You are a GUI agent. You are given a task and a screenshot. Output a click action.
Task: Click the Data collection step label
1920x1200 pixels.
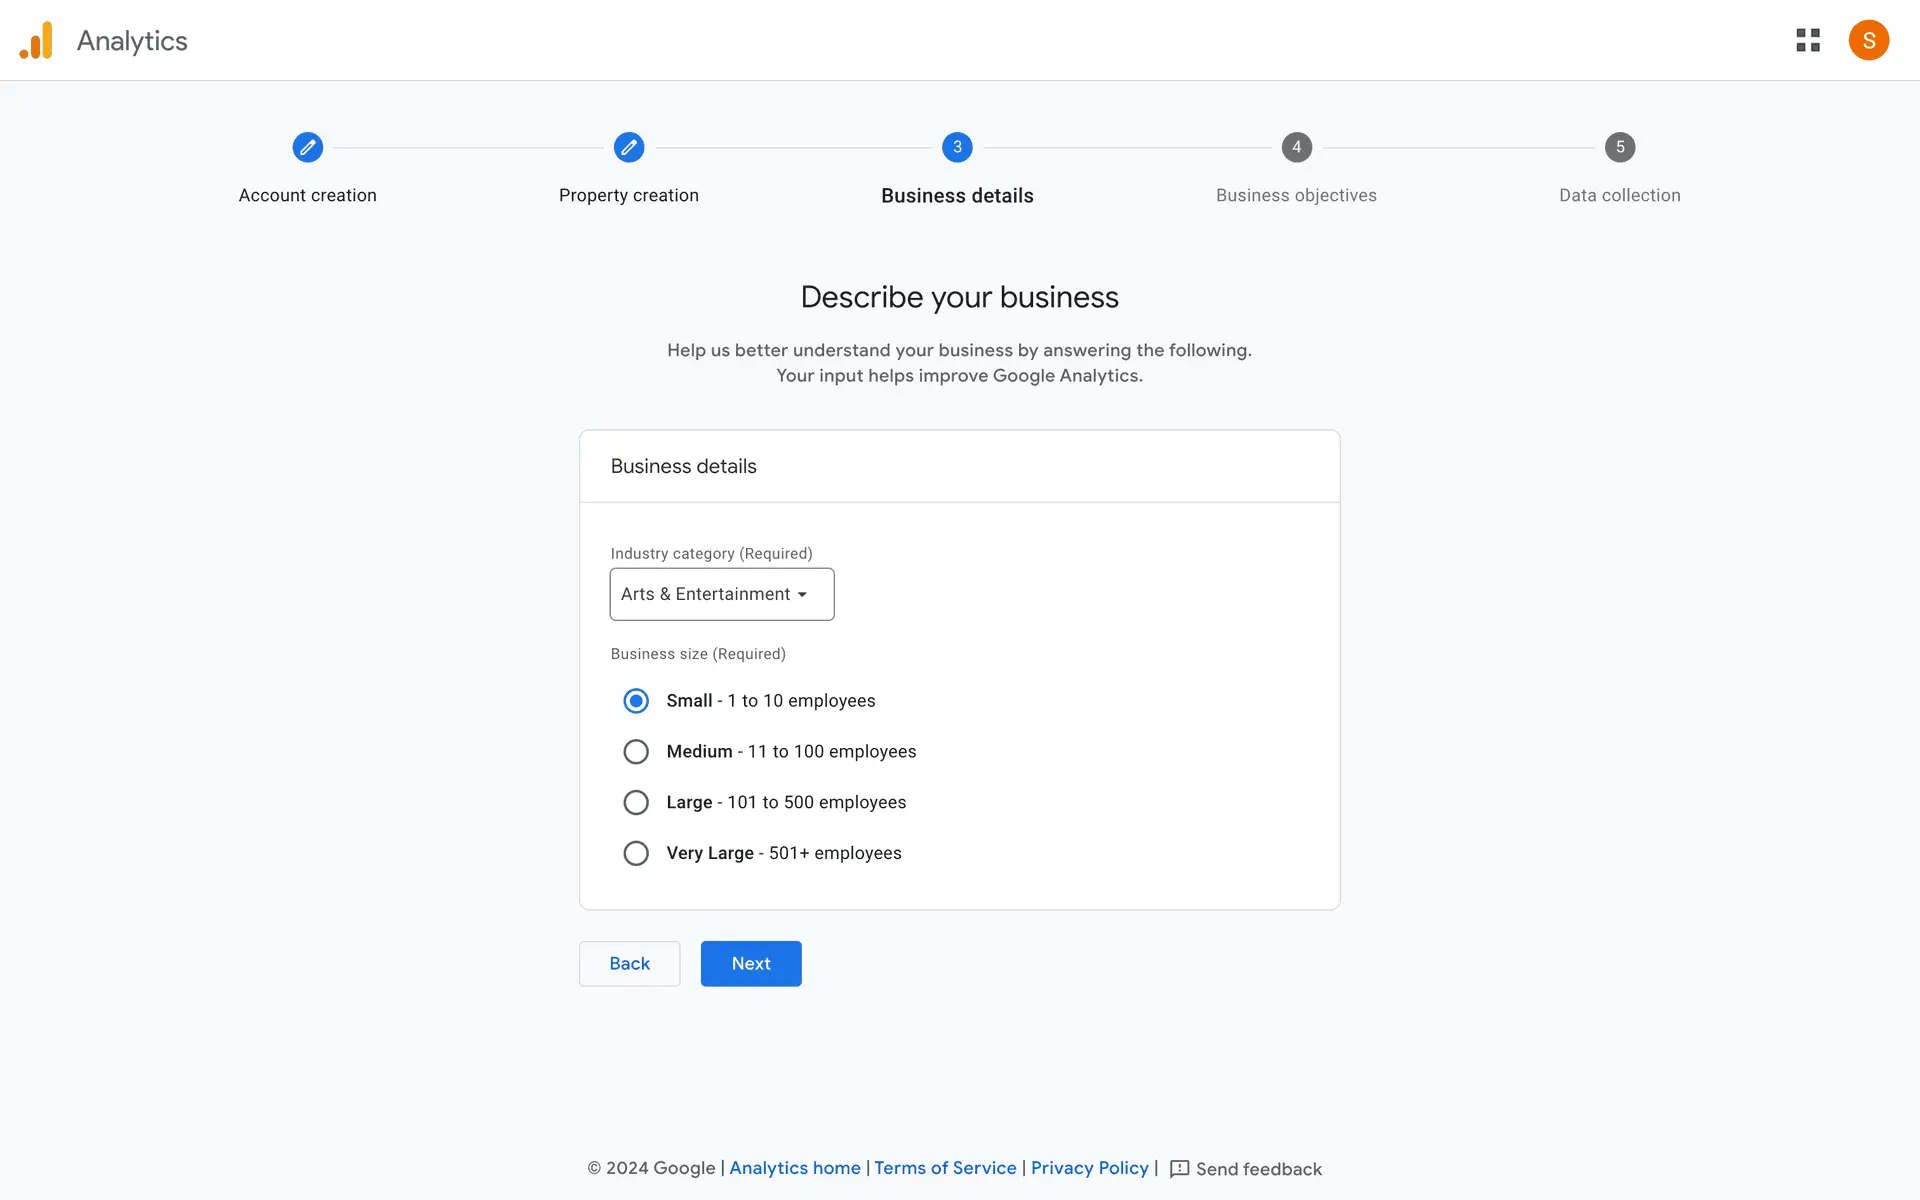(1619, 195)
